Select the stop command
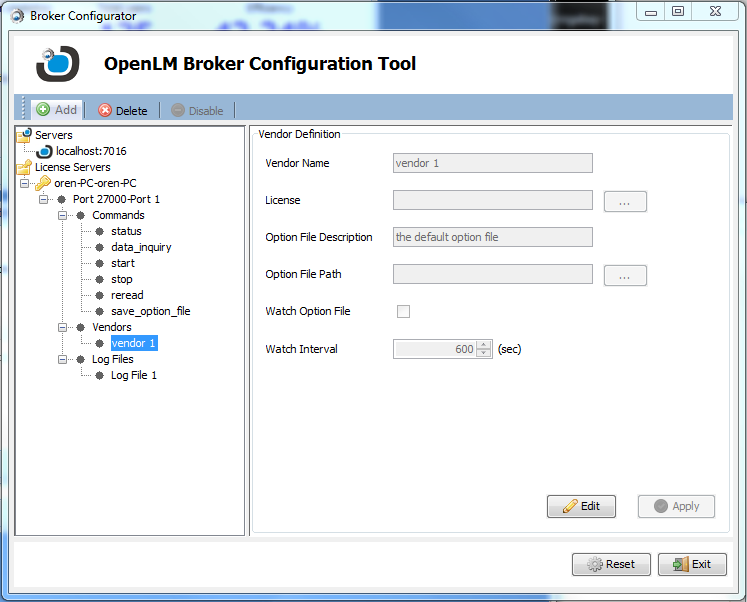 point(121,279)
